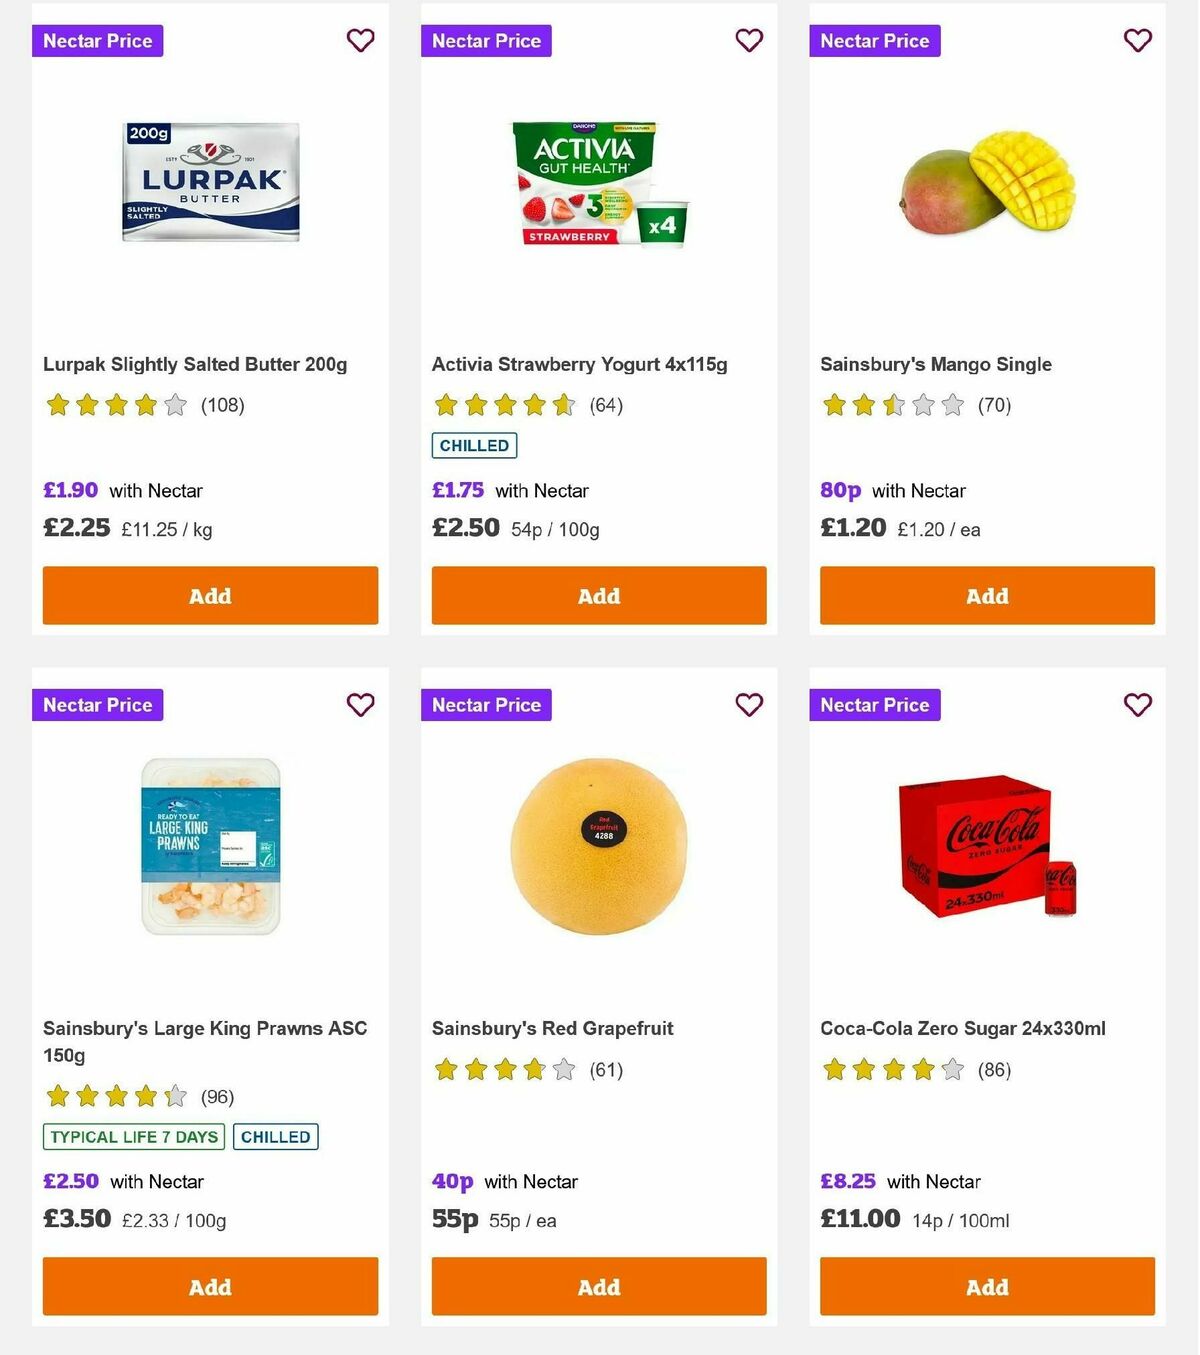
Task: Open the Nectar Price badge on Coca-Cola
Action: tap(875, 705)
